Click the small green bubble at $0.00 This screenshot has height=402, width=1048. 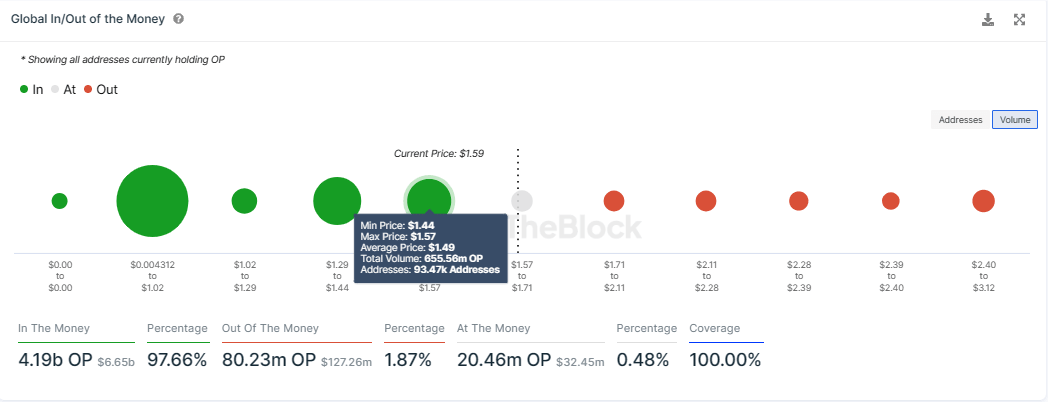[x=59, y=201]
